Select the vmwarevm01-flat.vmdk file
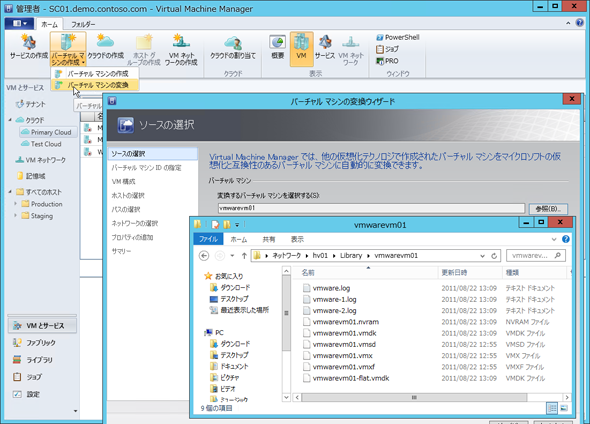 (351, 378)
